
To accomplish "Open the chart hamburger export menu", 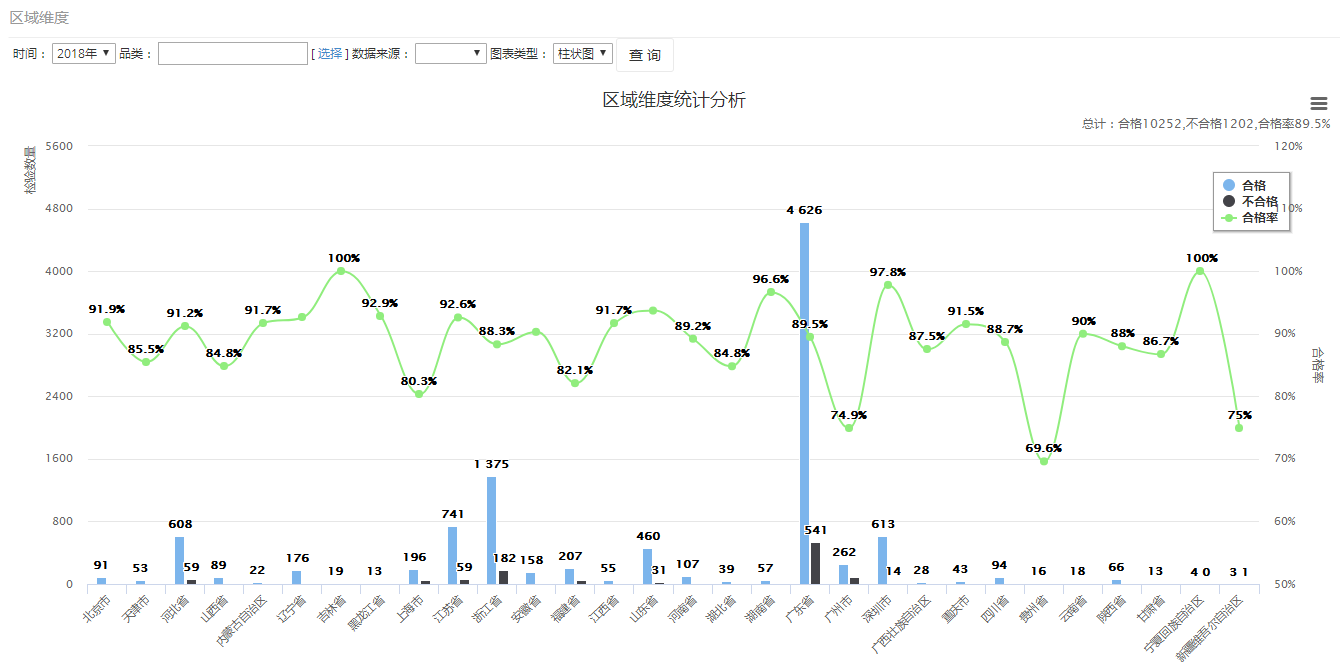I will [1319, 103].
